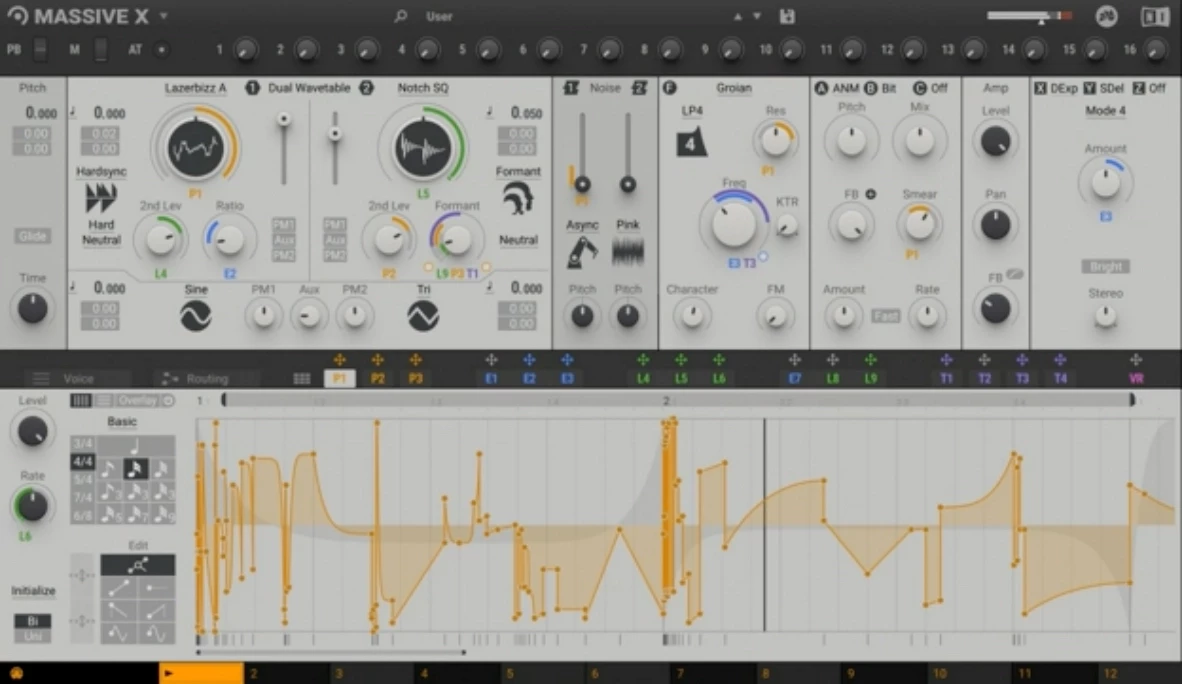Select the 4/4 time signature
The image size is (1182, 684).
82,462
